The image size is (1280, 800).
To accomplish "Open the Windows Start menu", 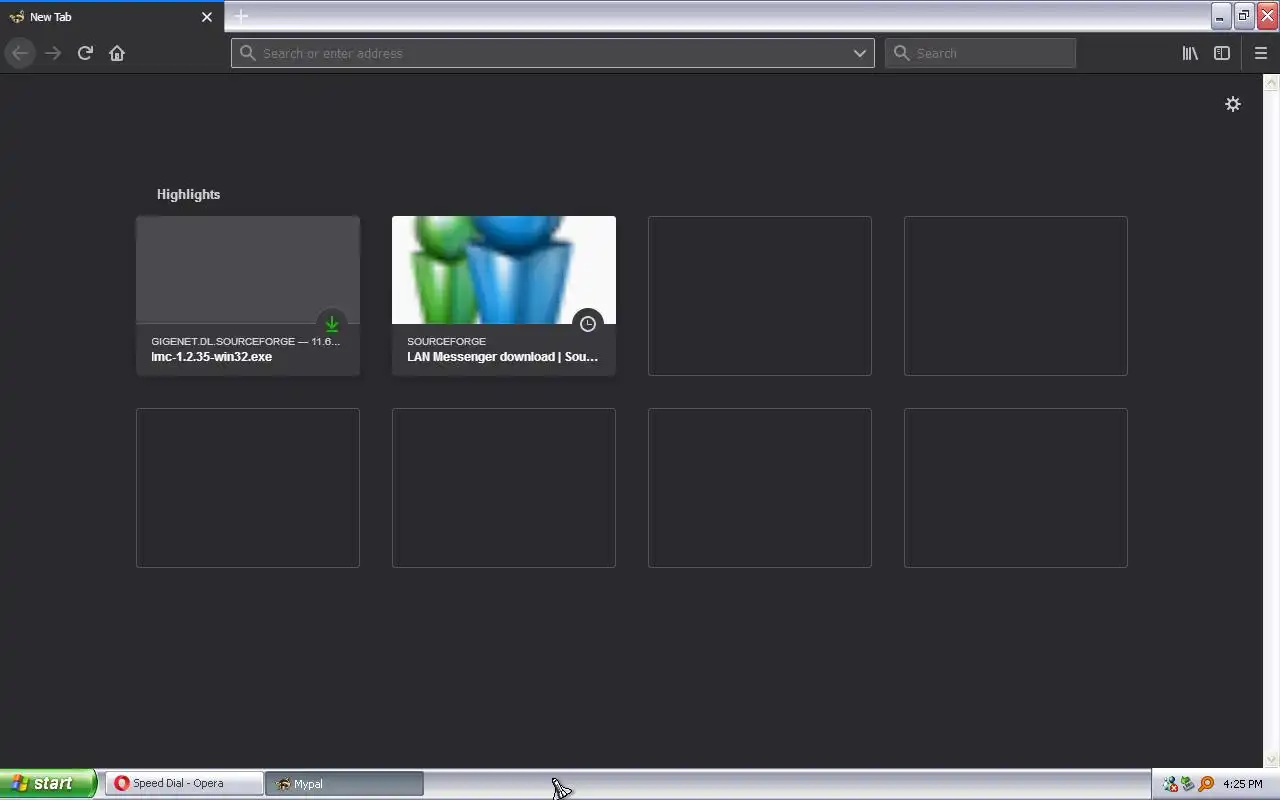I will (47, 783).
